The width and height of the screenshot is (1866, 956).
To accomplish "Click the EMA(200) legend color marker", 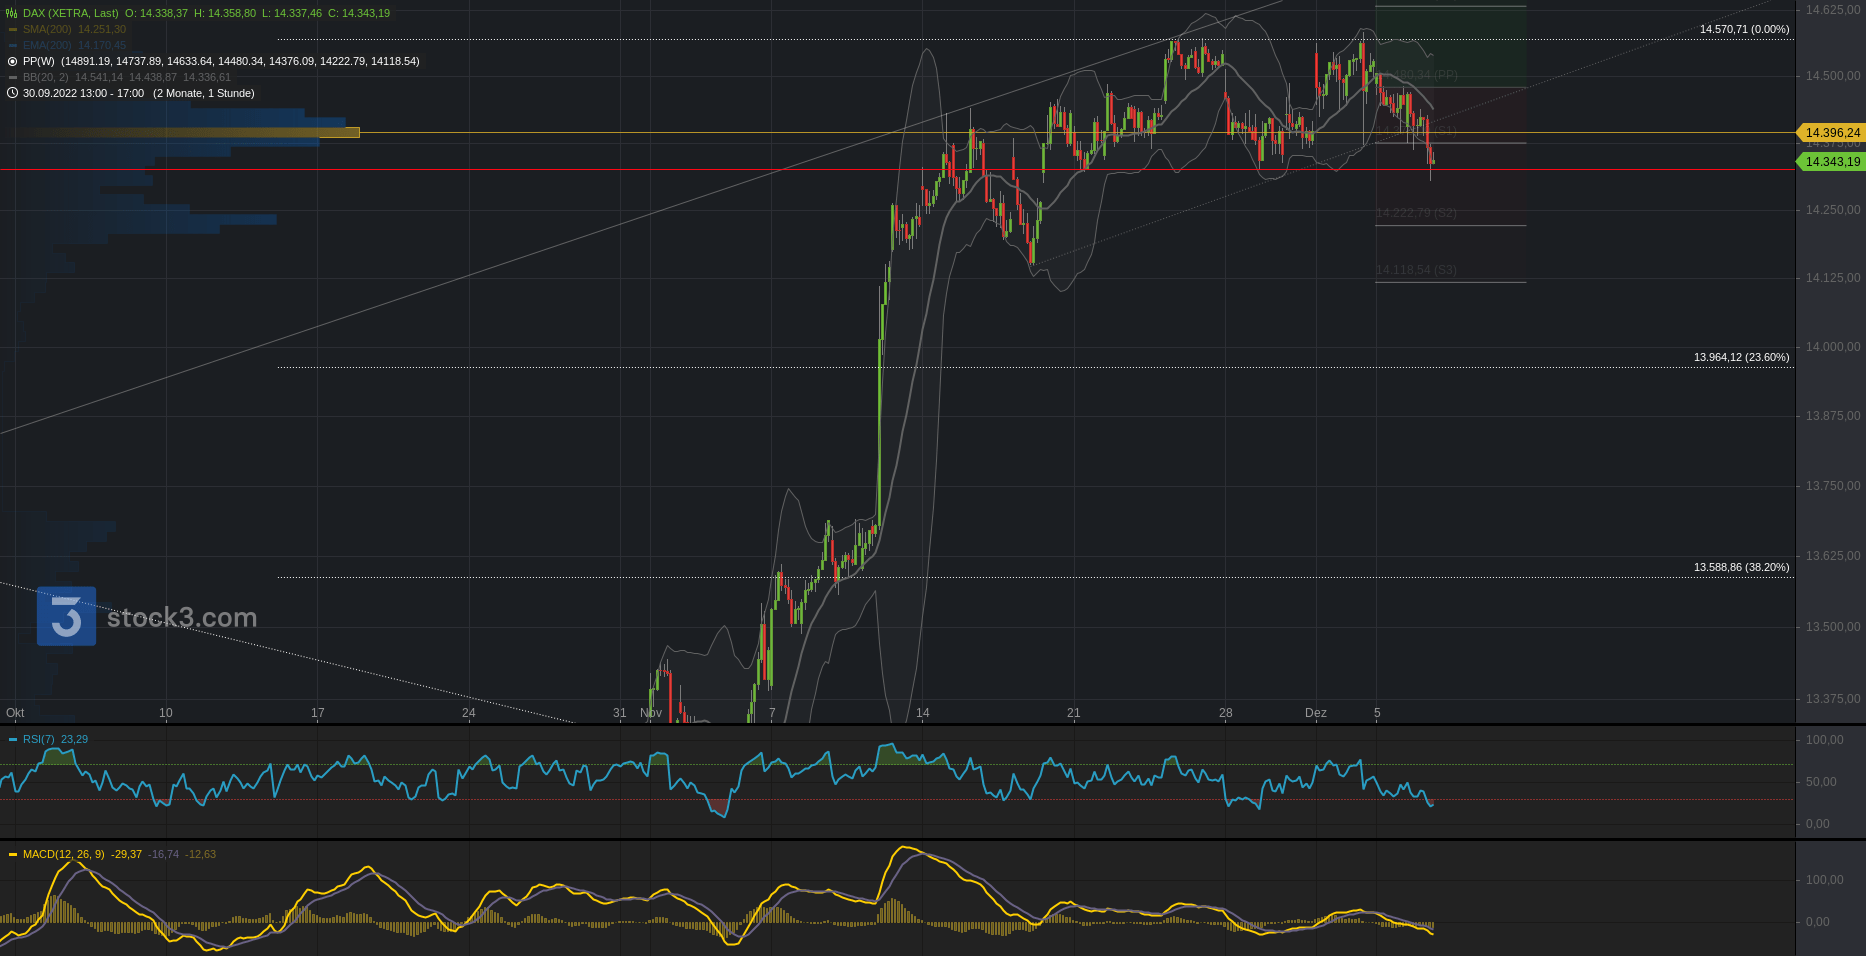I will coord(13,45).
